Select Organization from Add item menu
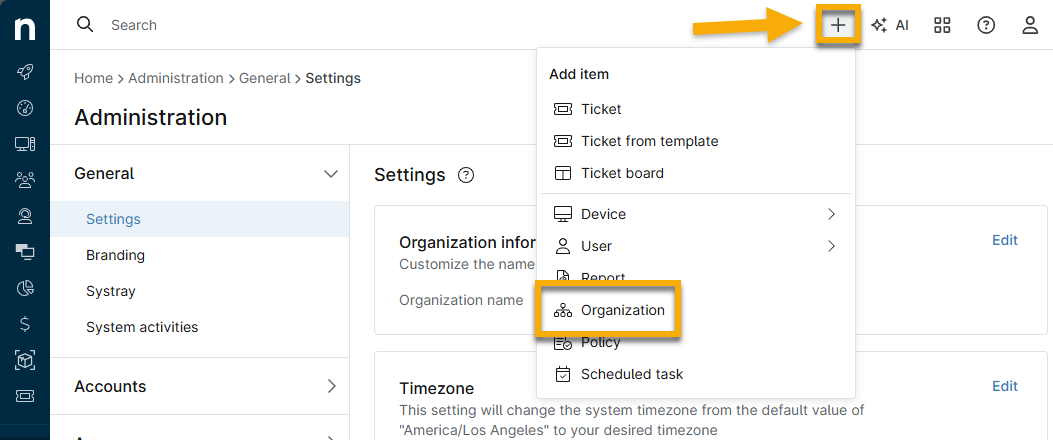Screen dimensions: 1053x440 click(x=622, y=310)
